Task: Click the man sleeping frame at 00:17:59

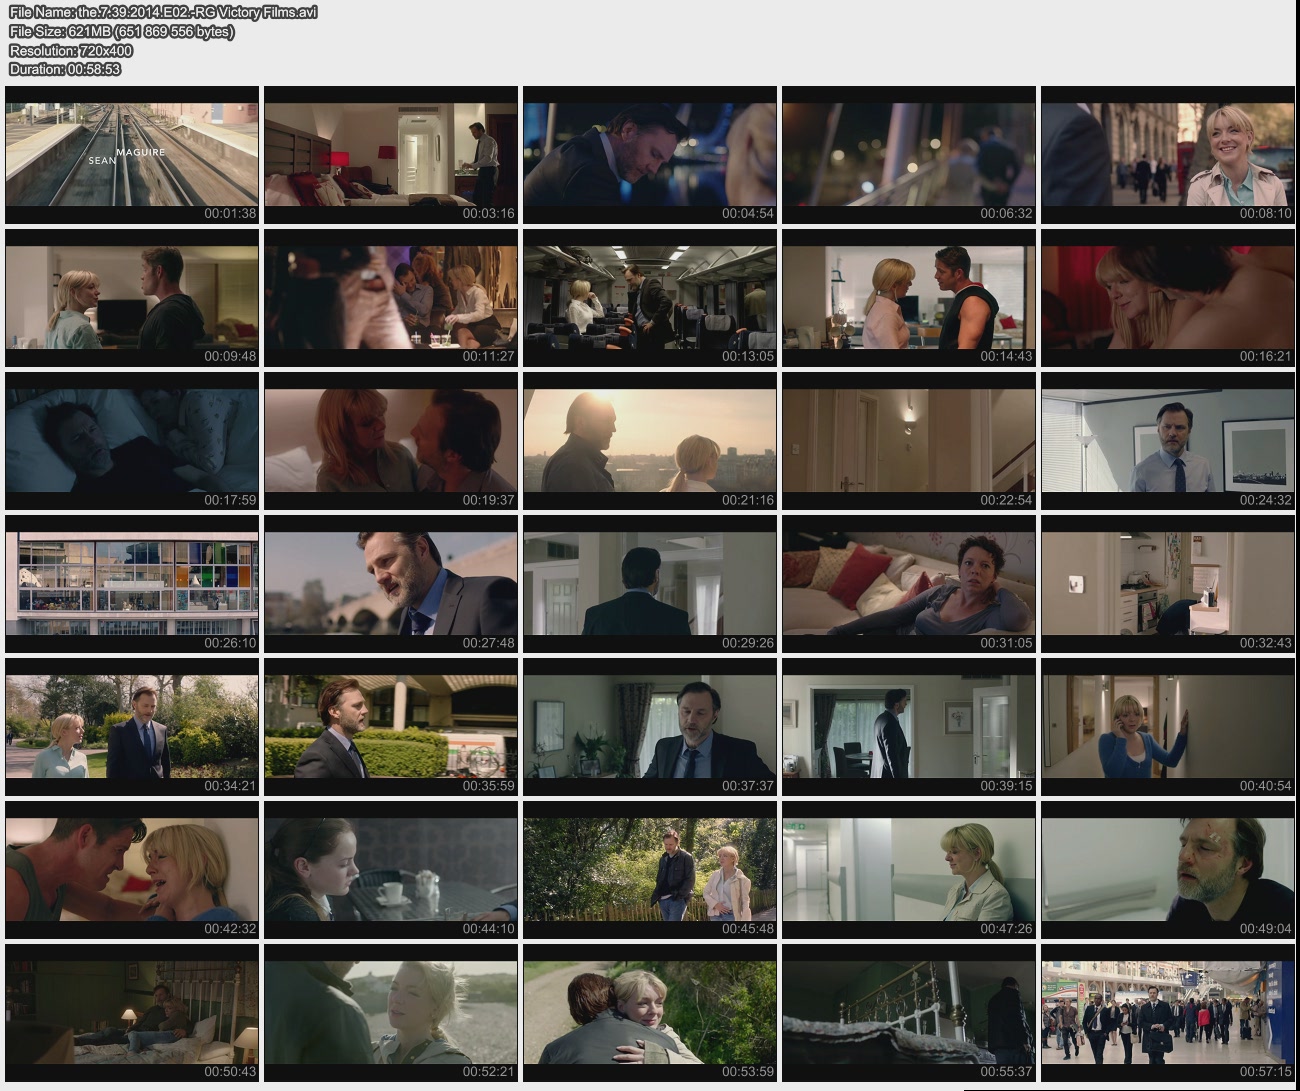Action: click(132, 440)
